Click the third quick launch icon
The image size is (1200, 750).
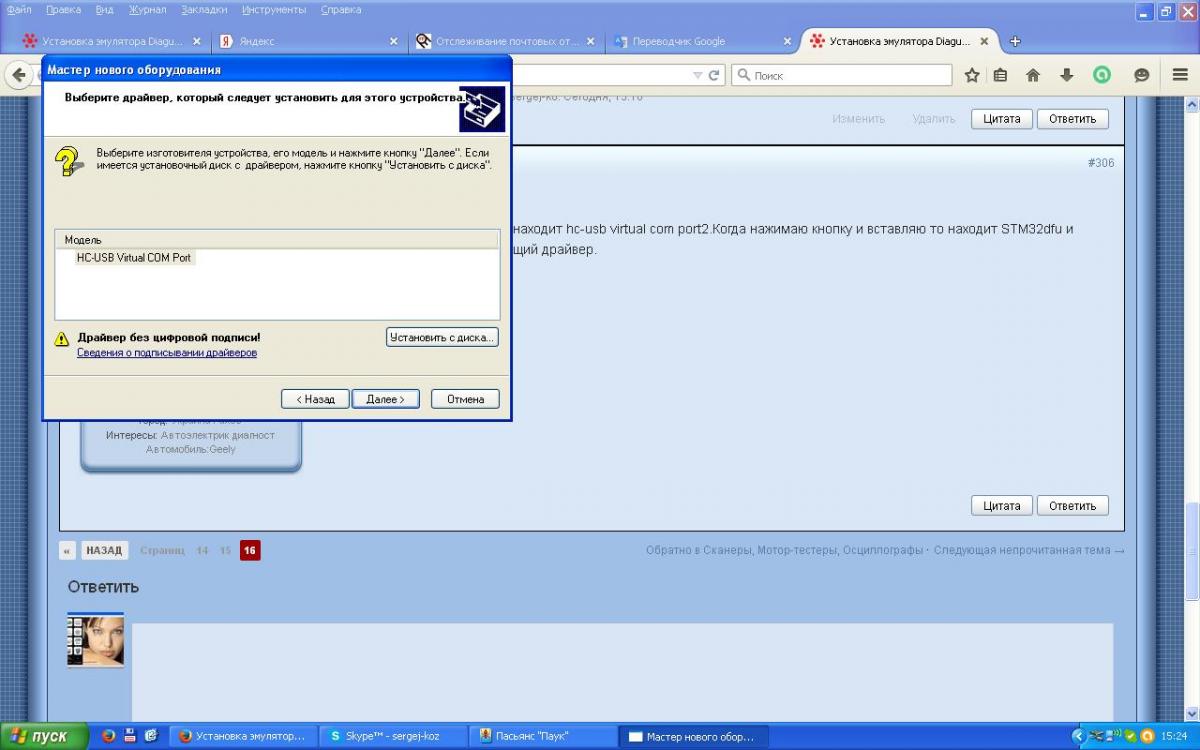151,736
